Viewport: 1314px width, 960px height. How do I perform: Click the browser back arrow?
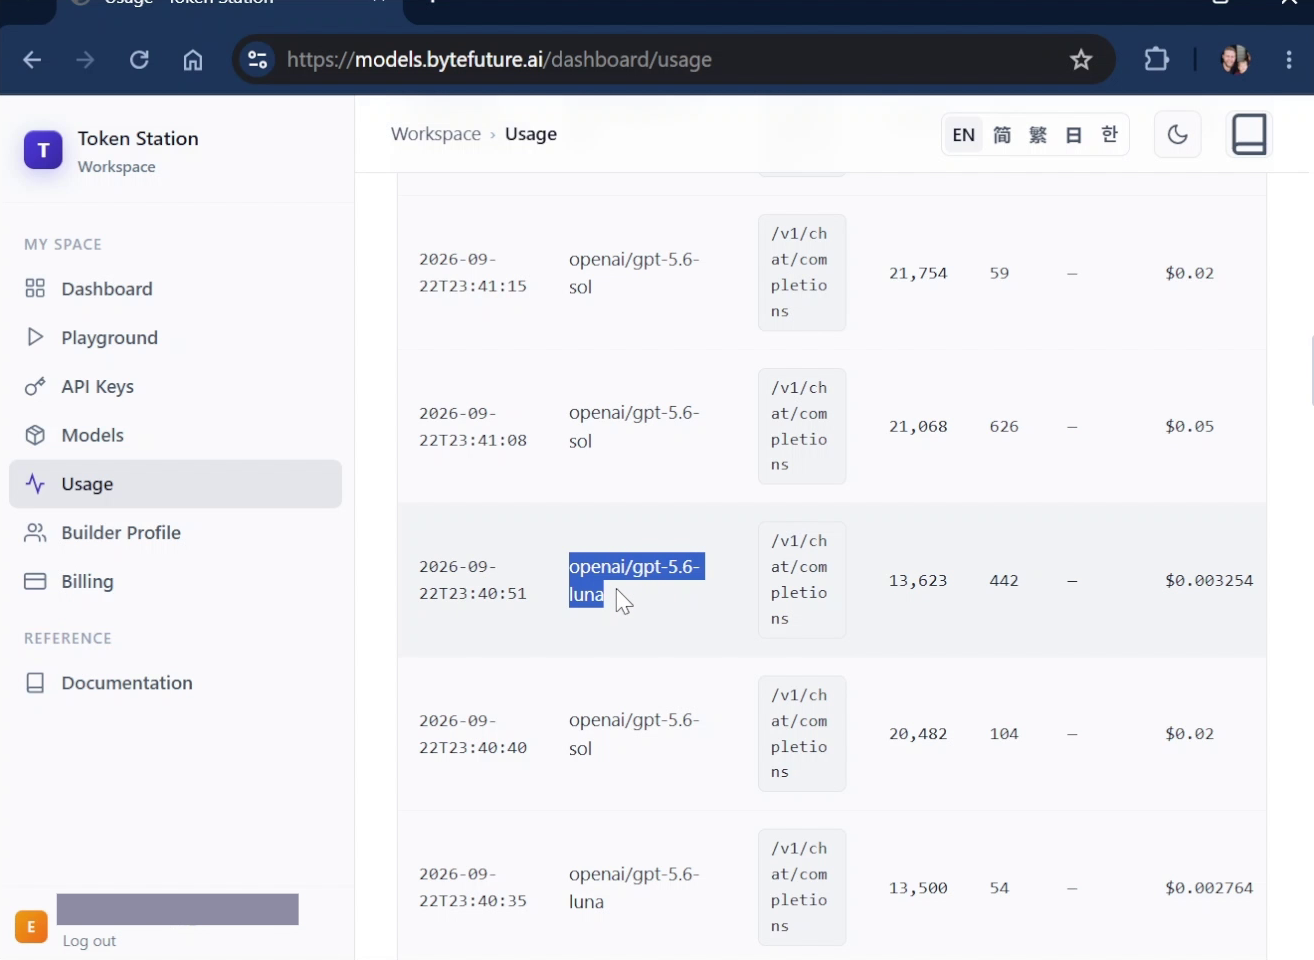click(32, 60)
